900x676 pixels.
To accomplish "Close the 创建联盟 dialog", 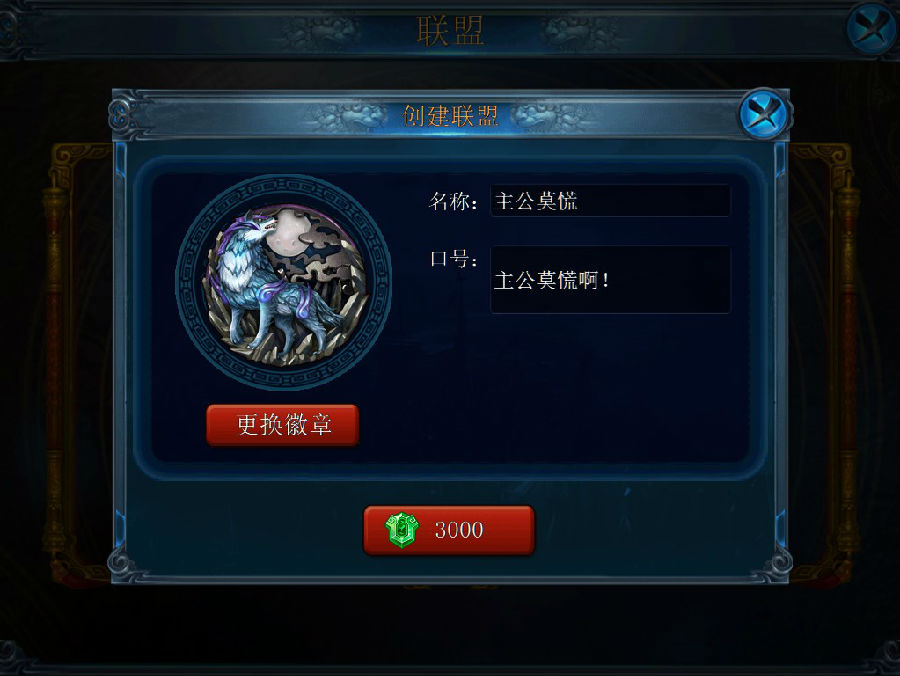I will point(765,113).
